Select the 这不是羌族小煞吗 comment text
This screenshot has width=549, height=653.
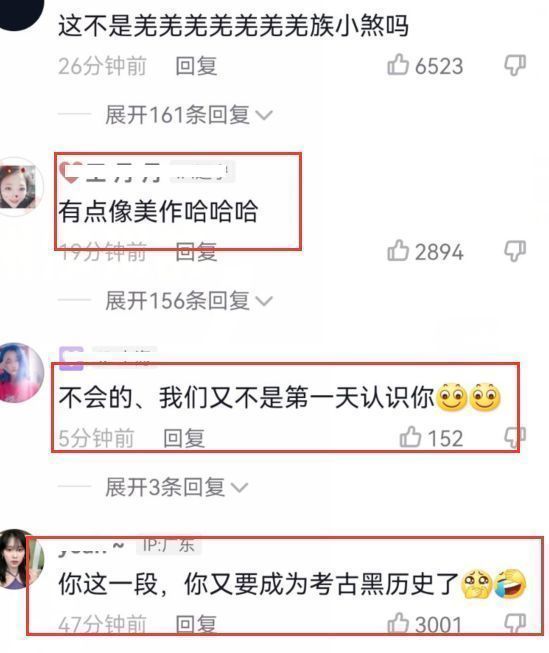233,26
